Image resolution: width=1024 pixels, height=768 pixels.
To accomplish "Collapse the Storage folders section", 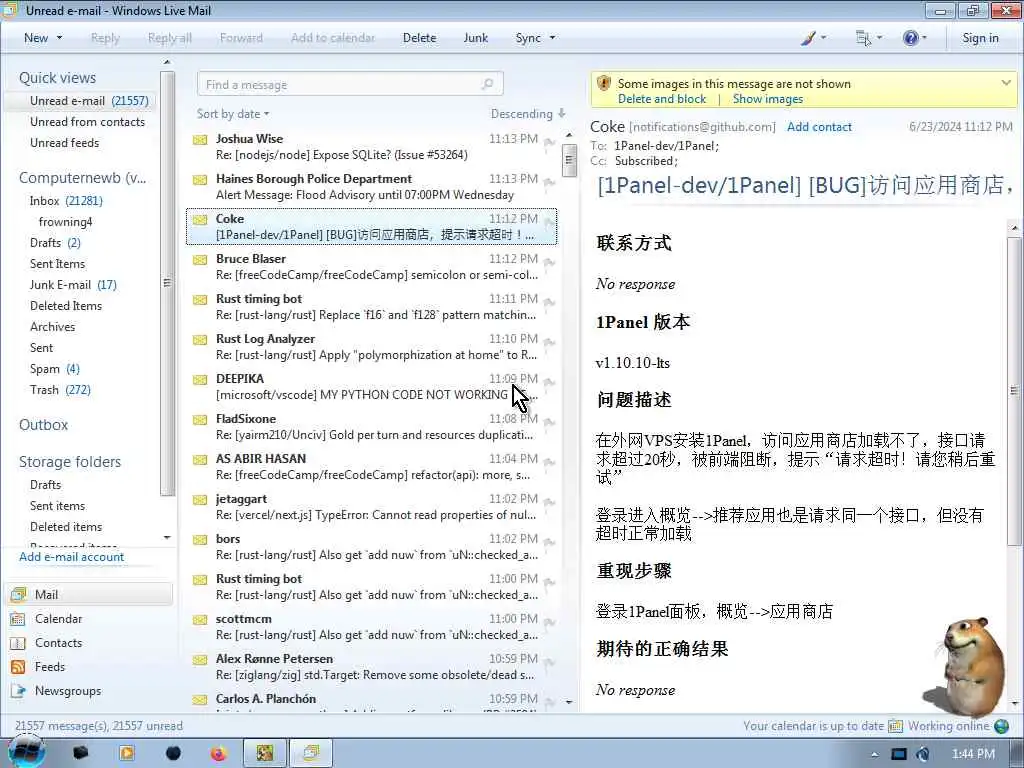I will click(70, 462).
